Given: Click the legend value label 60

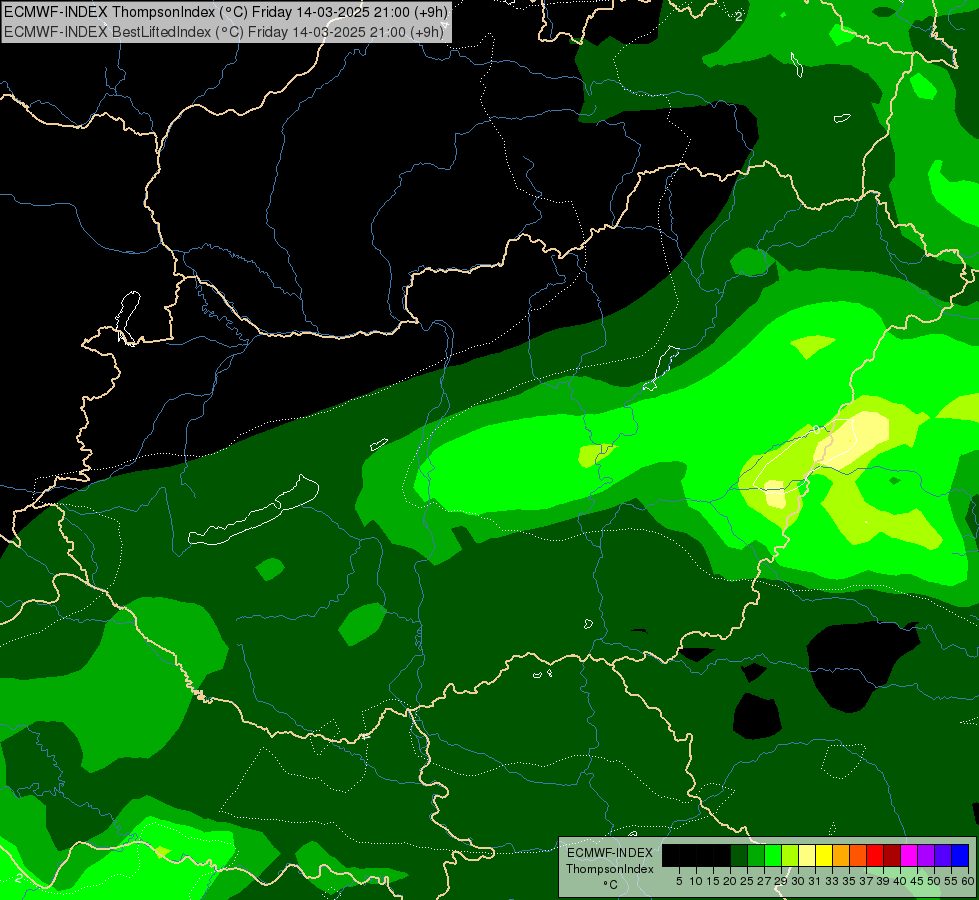Looking at the screenshot, I should click(x=967, y=881).
